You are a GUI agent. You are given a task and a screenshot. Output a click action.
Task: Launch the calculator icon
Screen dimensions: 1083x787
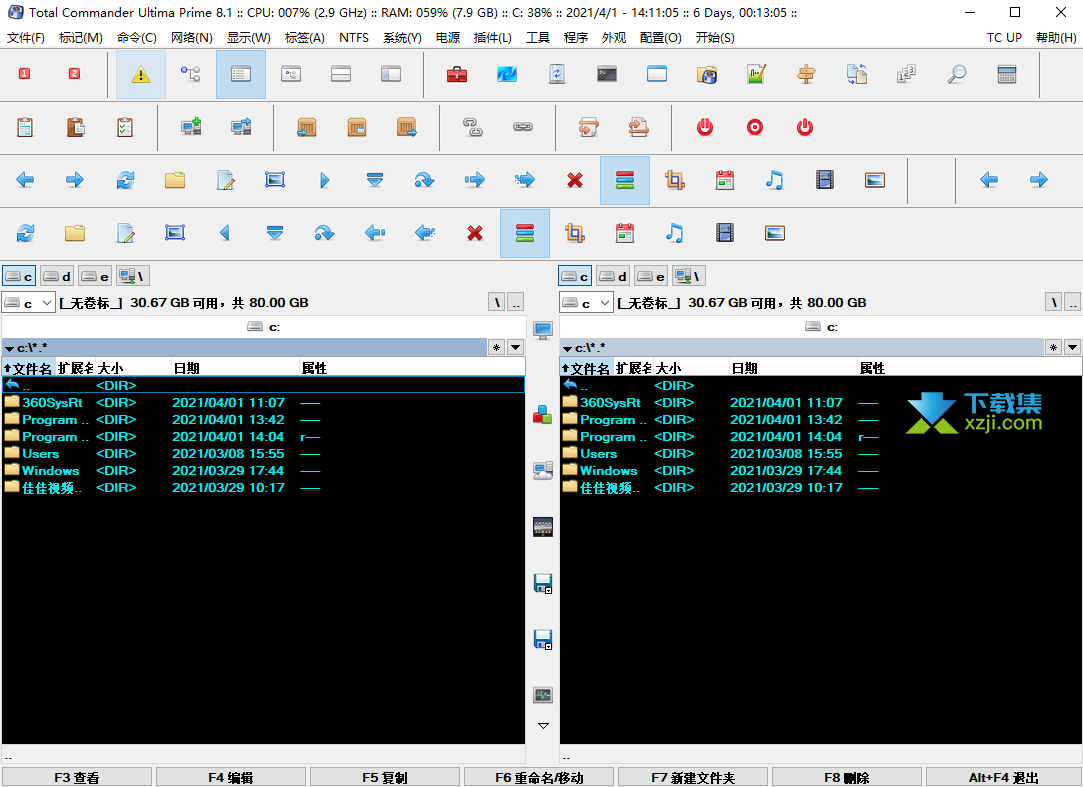click(x=1007, y=74)
